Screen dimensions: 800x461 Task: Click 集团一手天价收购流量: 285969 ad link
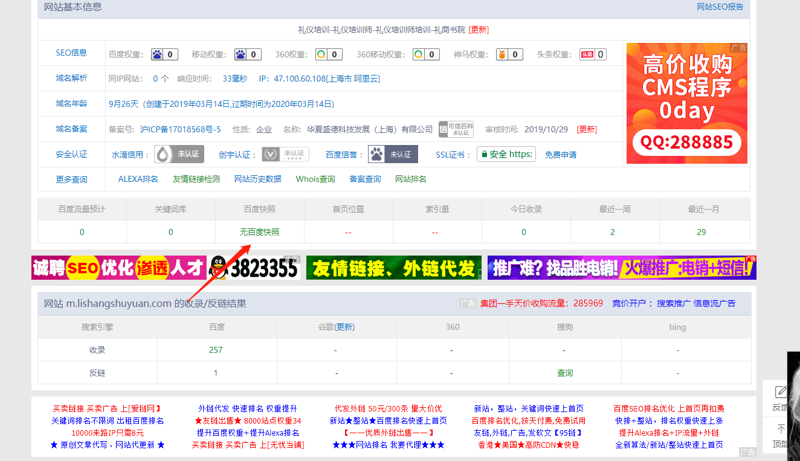tap(541, 303)
